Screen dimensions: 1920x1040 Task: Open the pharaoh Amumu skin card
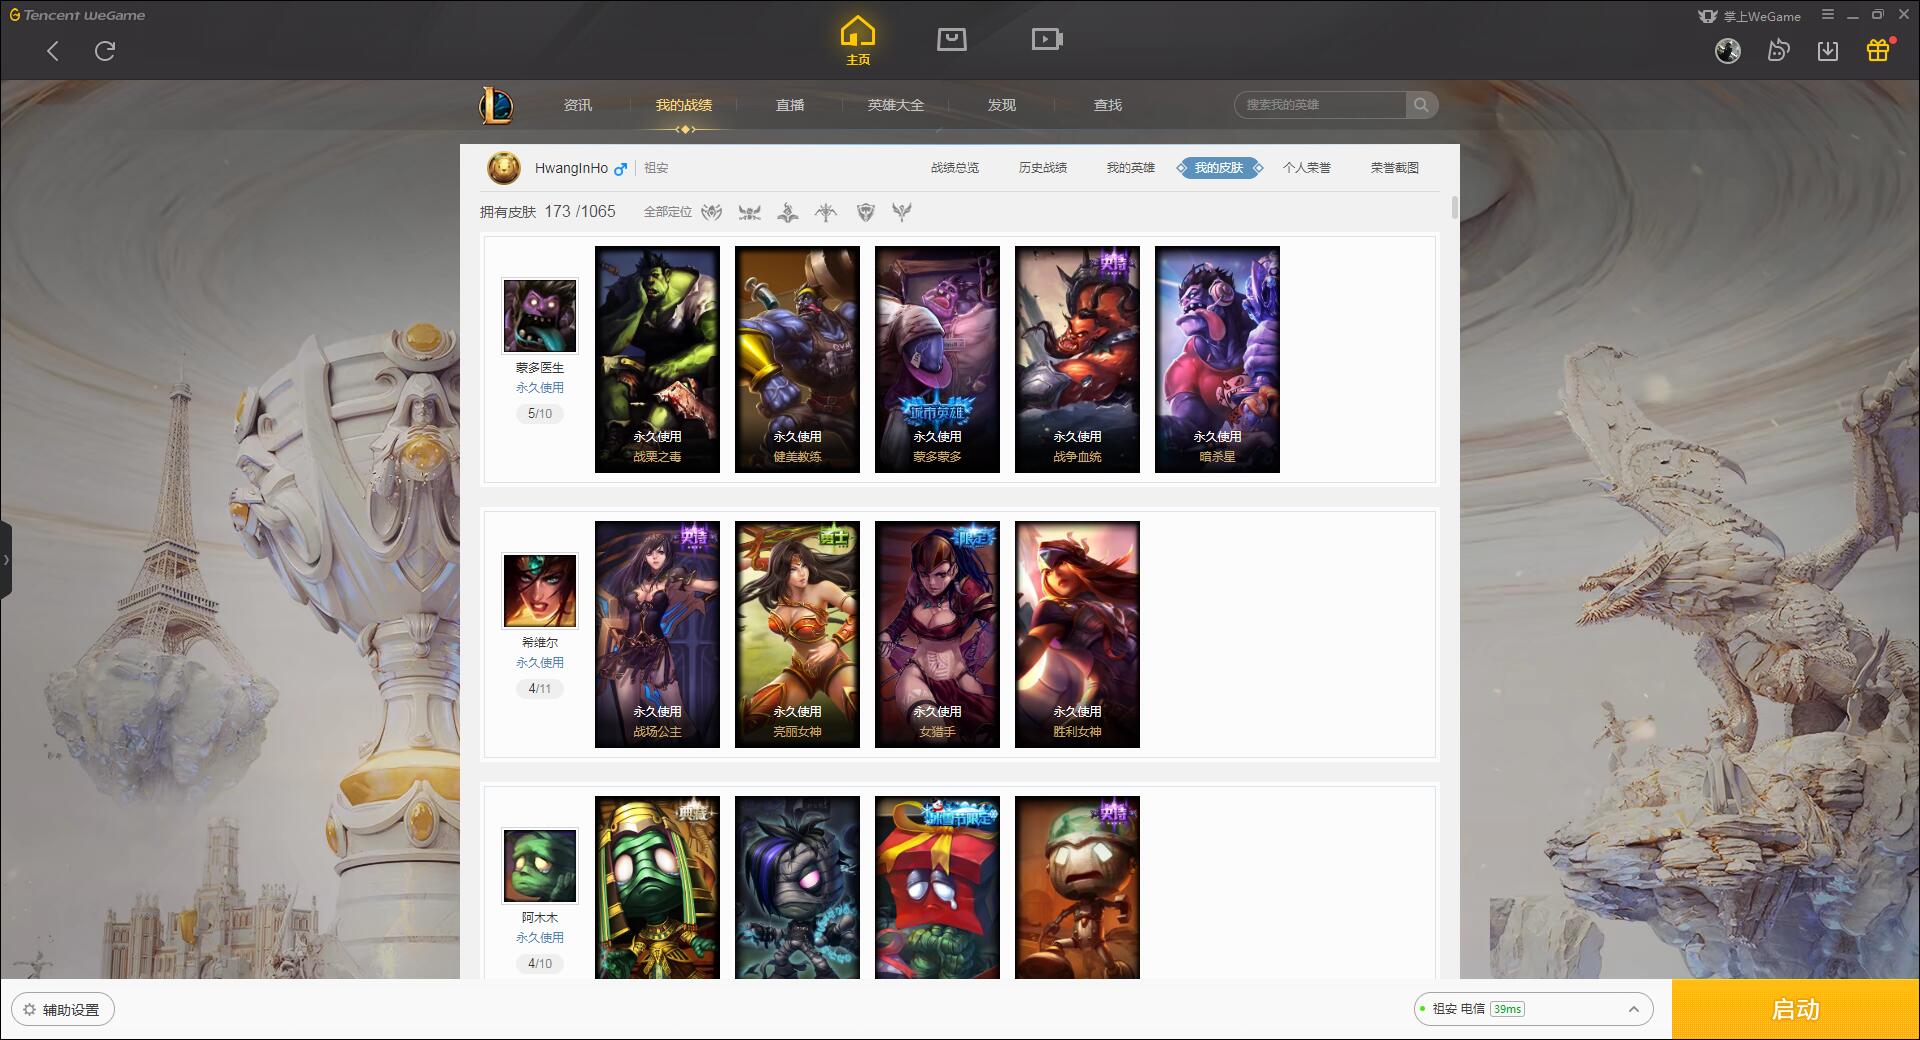pos(657,887)
